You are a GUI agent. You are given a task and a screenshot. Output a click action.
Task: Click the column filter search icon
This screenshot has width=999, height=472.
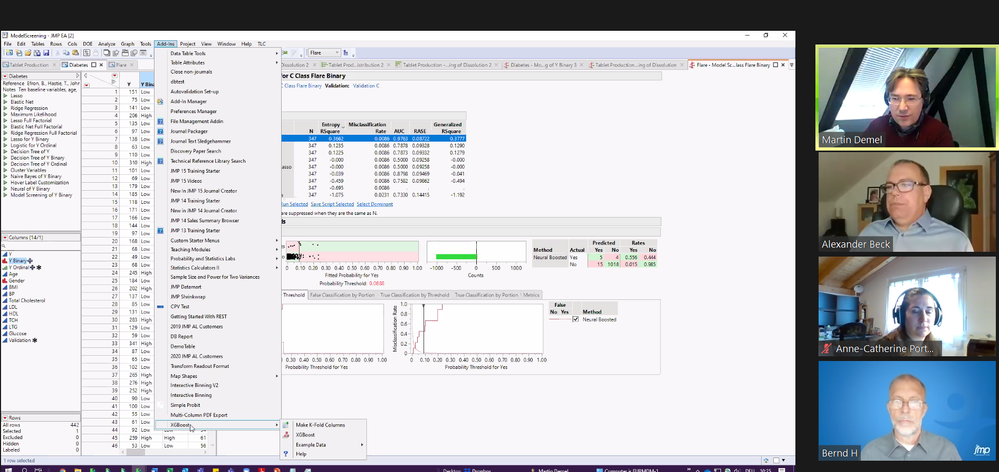coord(4,246)
